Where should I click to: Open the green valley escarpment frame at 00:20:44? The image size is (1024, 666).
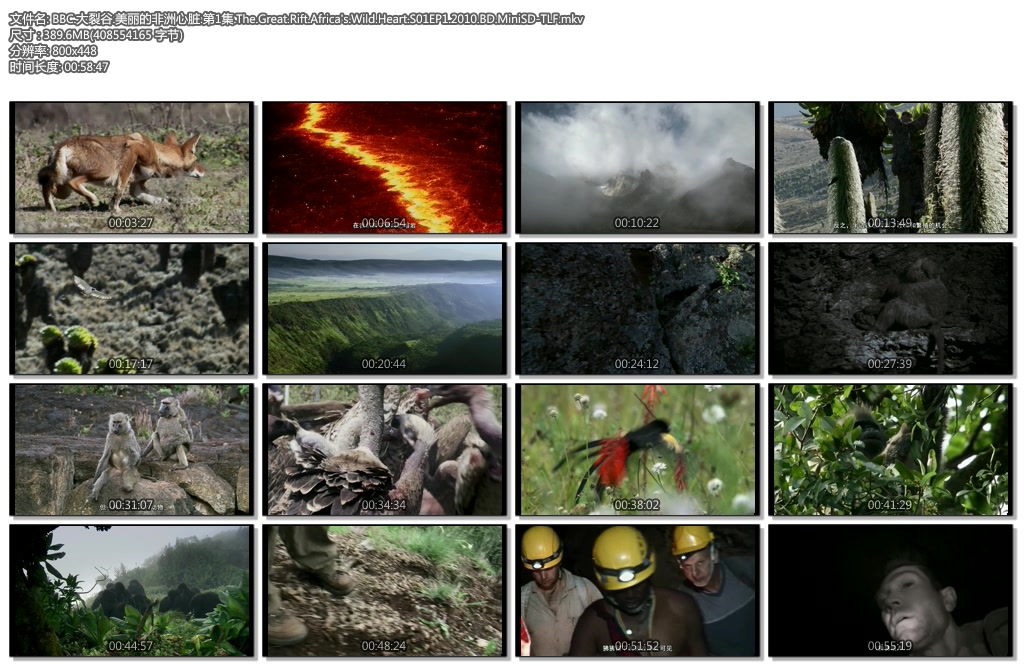tap(384, 308)
